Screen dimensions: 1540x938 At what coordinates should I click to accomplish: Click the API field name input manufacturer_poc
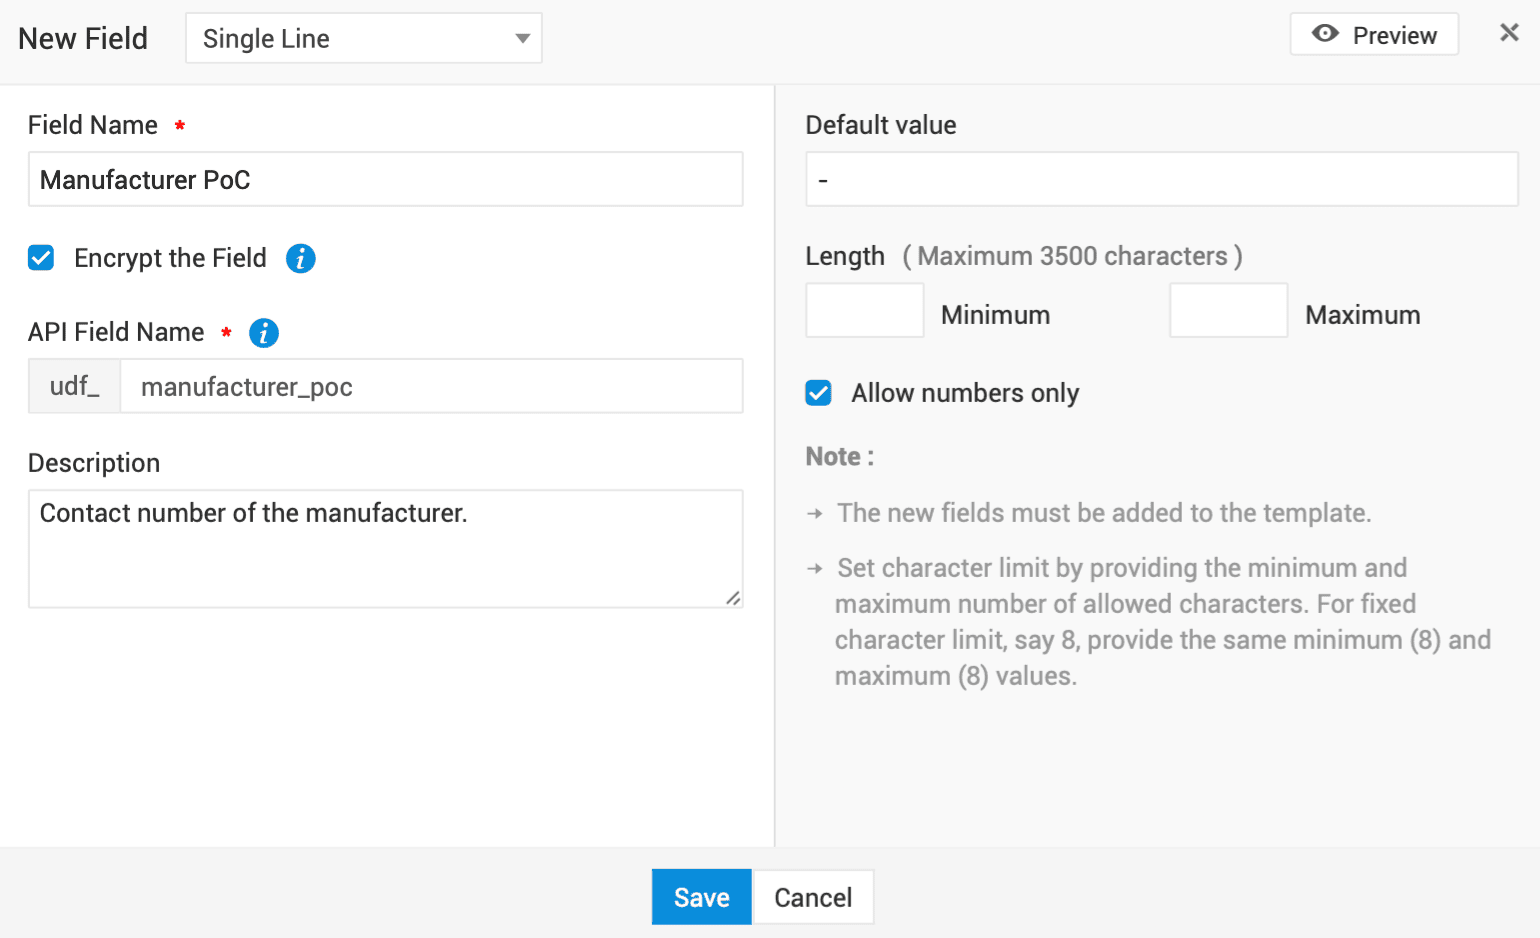pyautogui.click(x=430, y=387)
